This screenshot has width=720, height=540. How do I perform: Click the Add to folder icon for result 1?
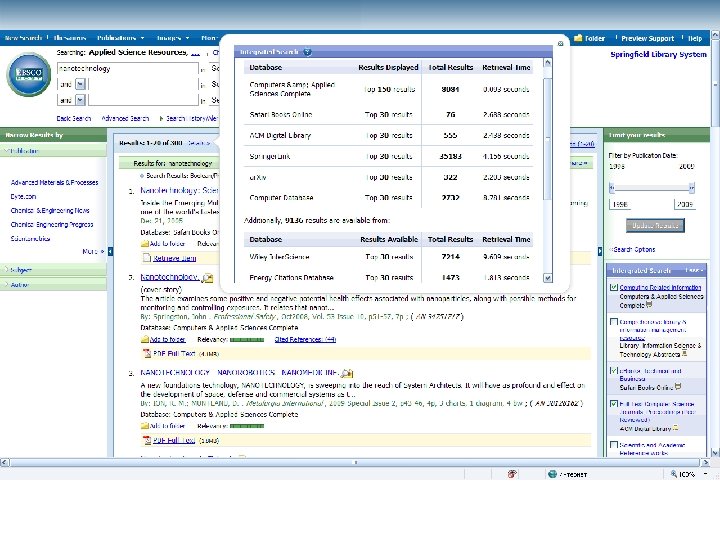pyautogui.click(x=145, y=244)
